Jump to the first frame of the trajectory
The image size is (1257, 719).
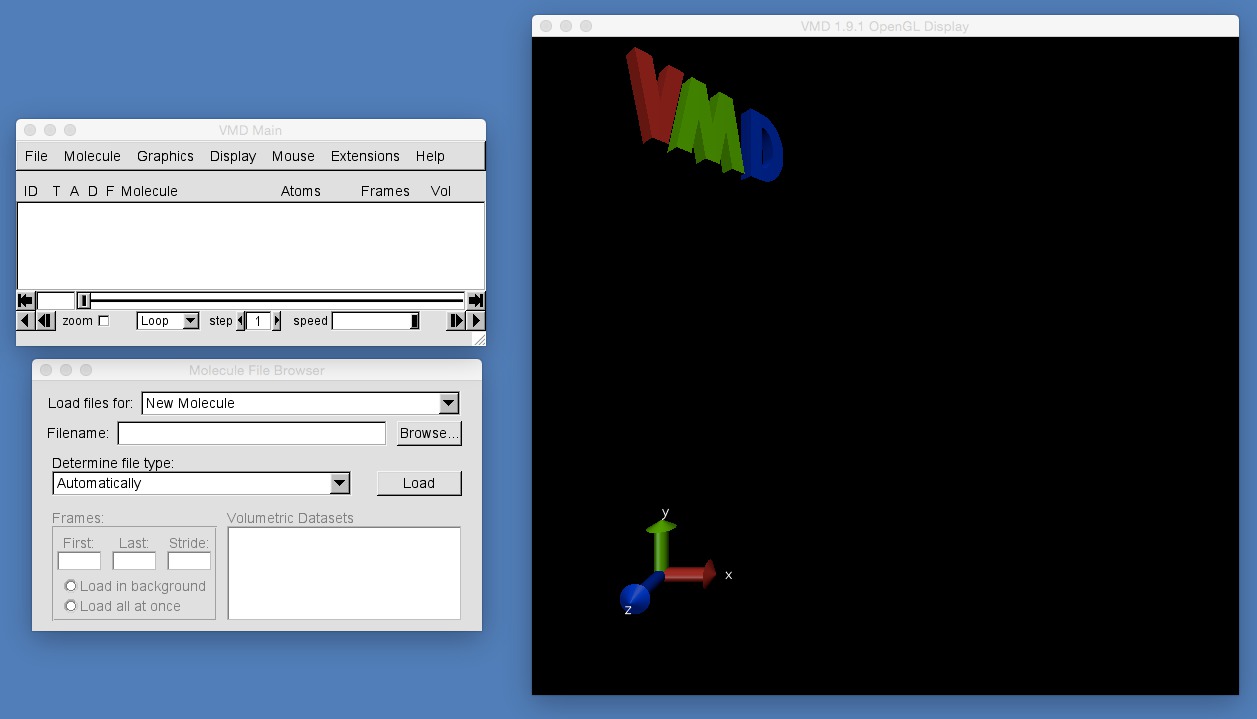(x=26, y=300)
